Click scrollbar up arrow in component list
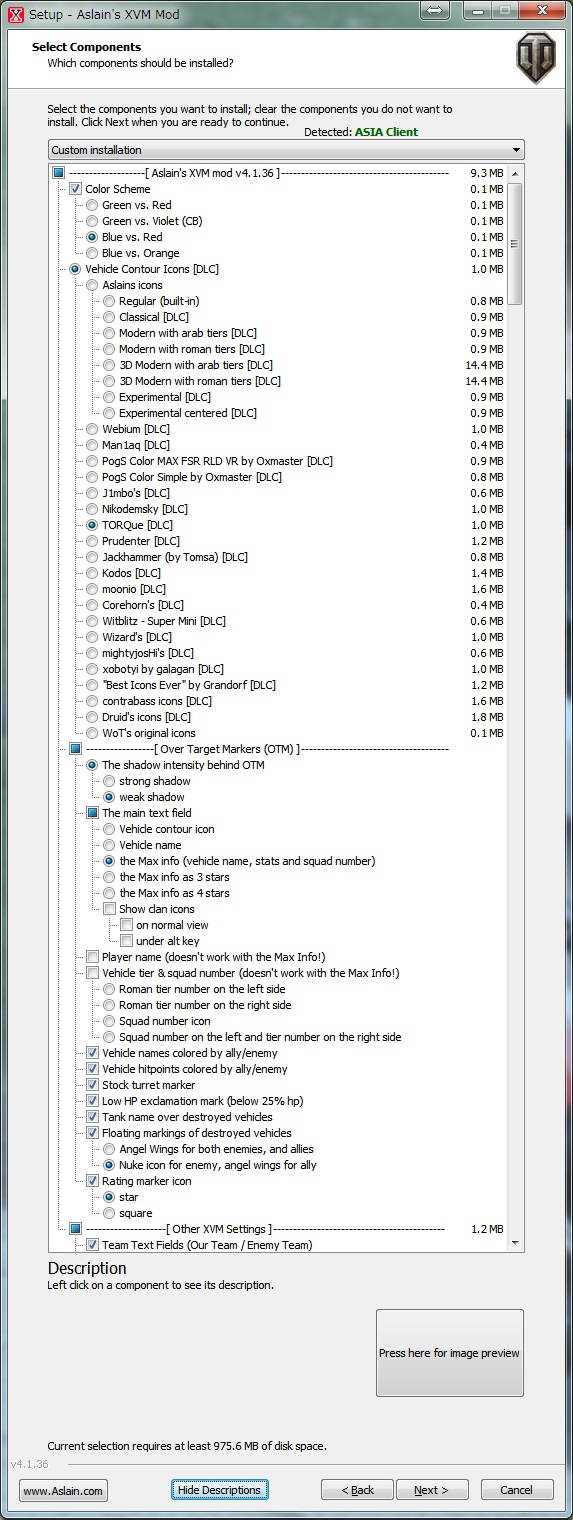 pyautogui.click(x=515, y=174)
